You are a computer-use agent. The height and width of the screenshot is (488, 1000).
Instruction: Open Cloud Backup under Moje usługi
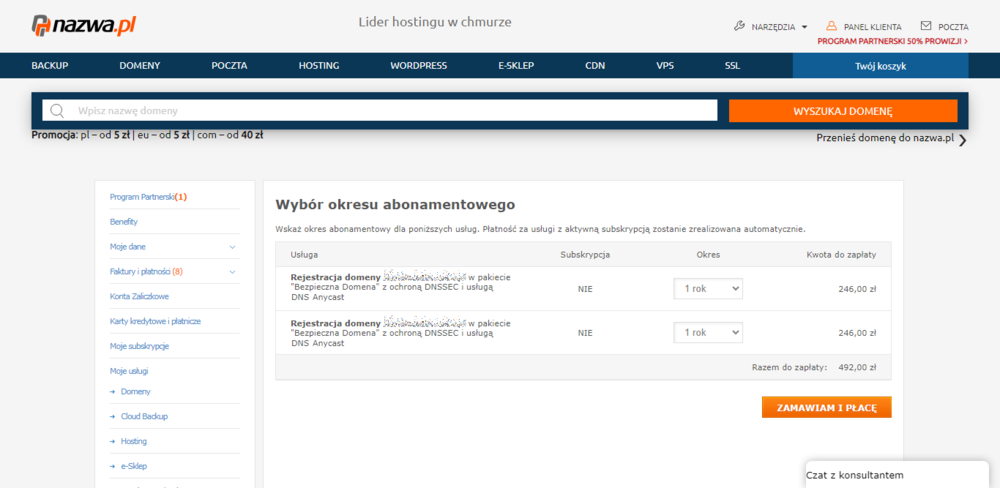point(144,417)
